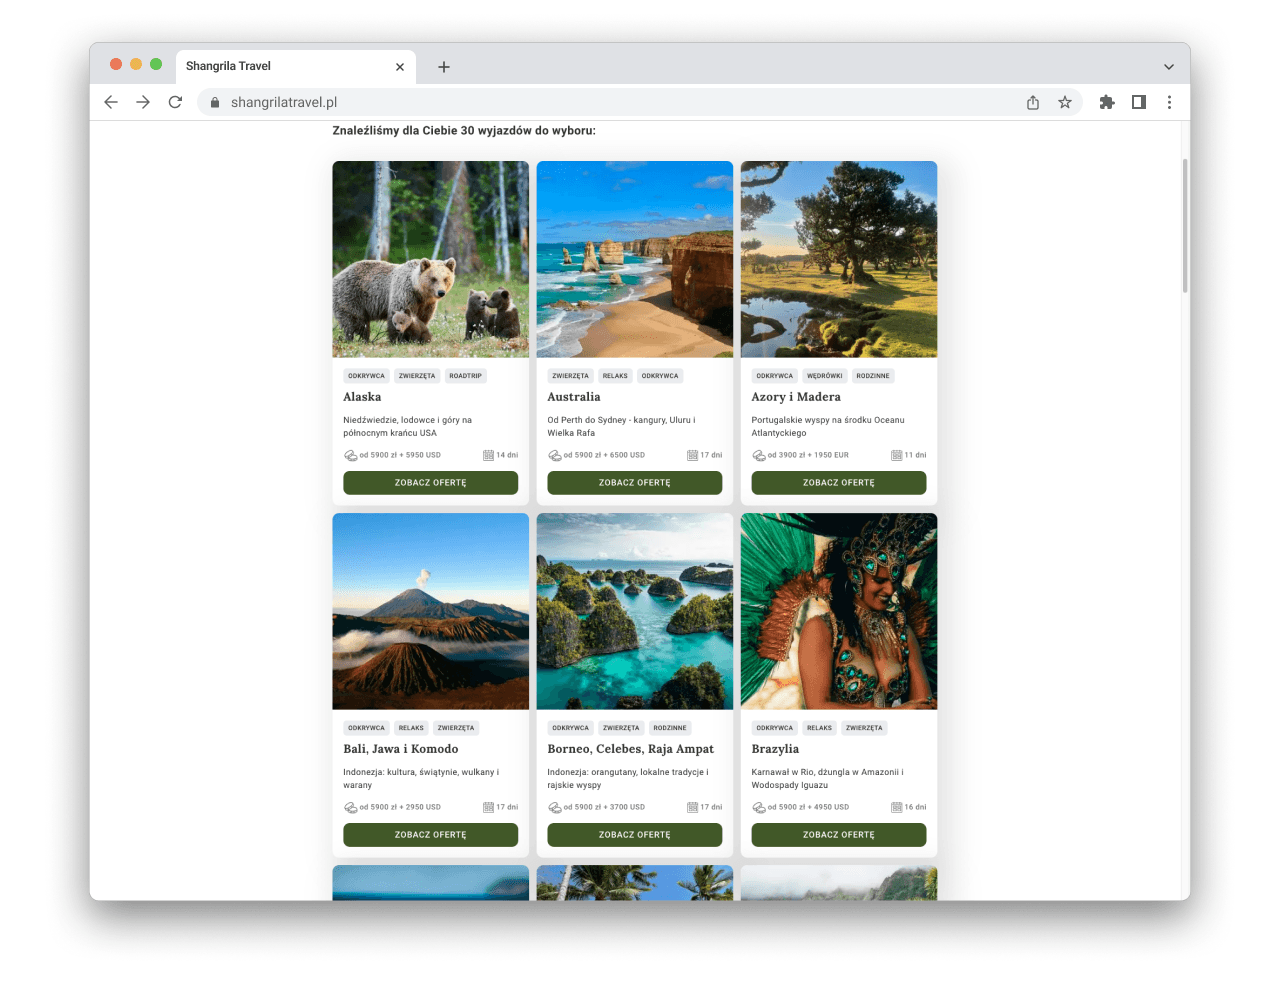The width and height of the screenshot is (1280, 984).
Task: Click the Borneo, Celebes, Raja Ampat image
Action: pyautogui.click(x=634, y=611)
